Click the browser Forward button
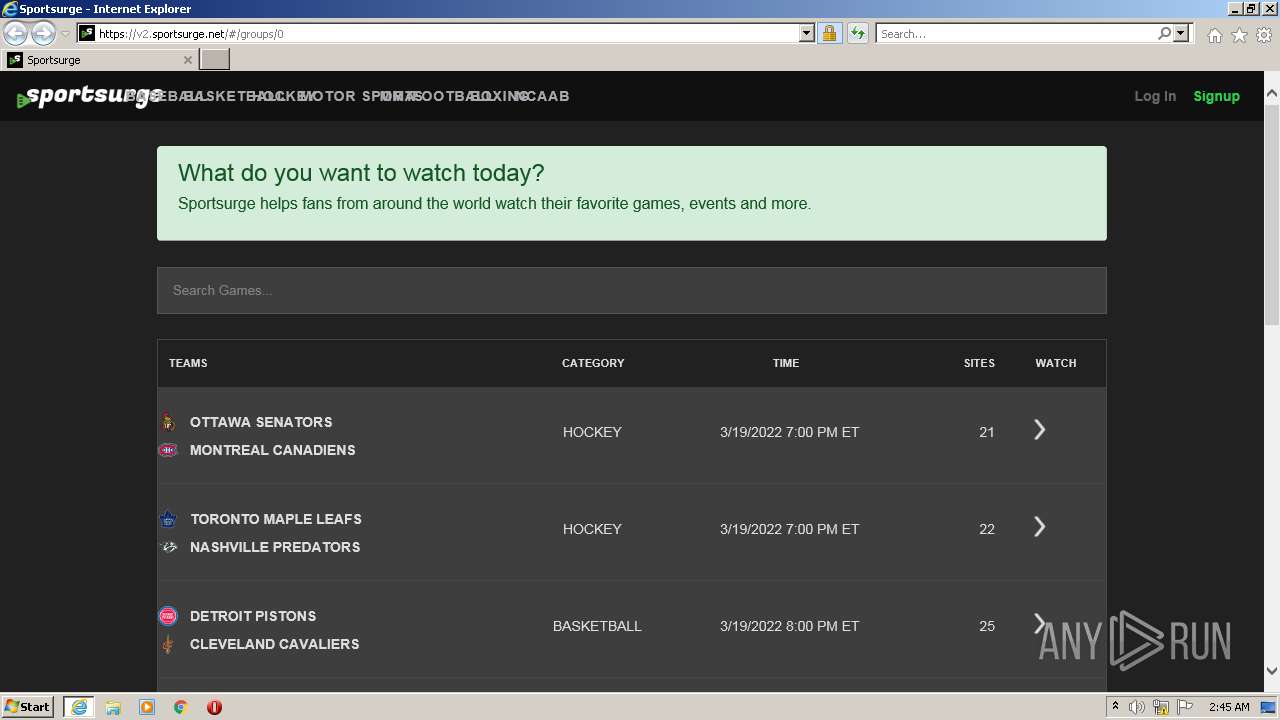 click(x=43, y=33)
